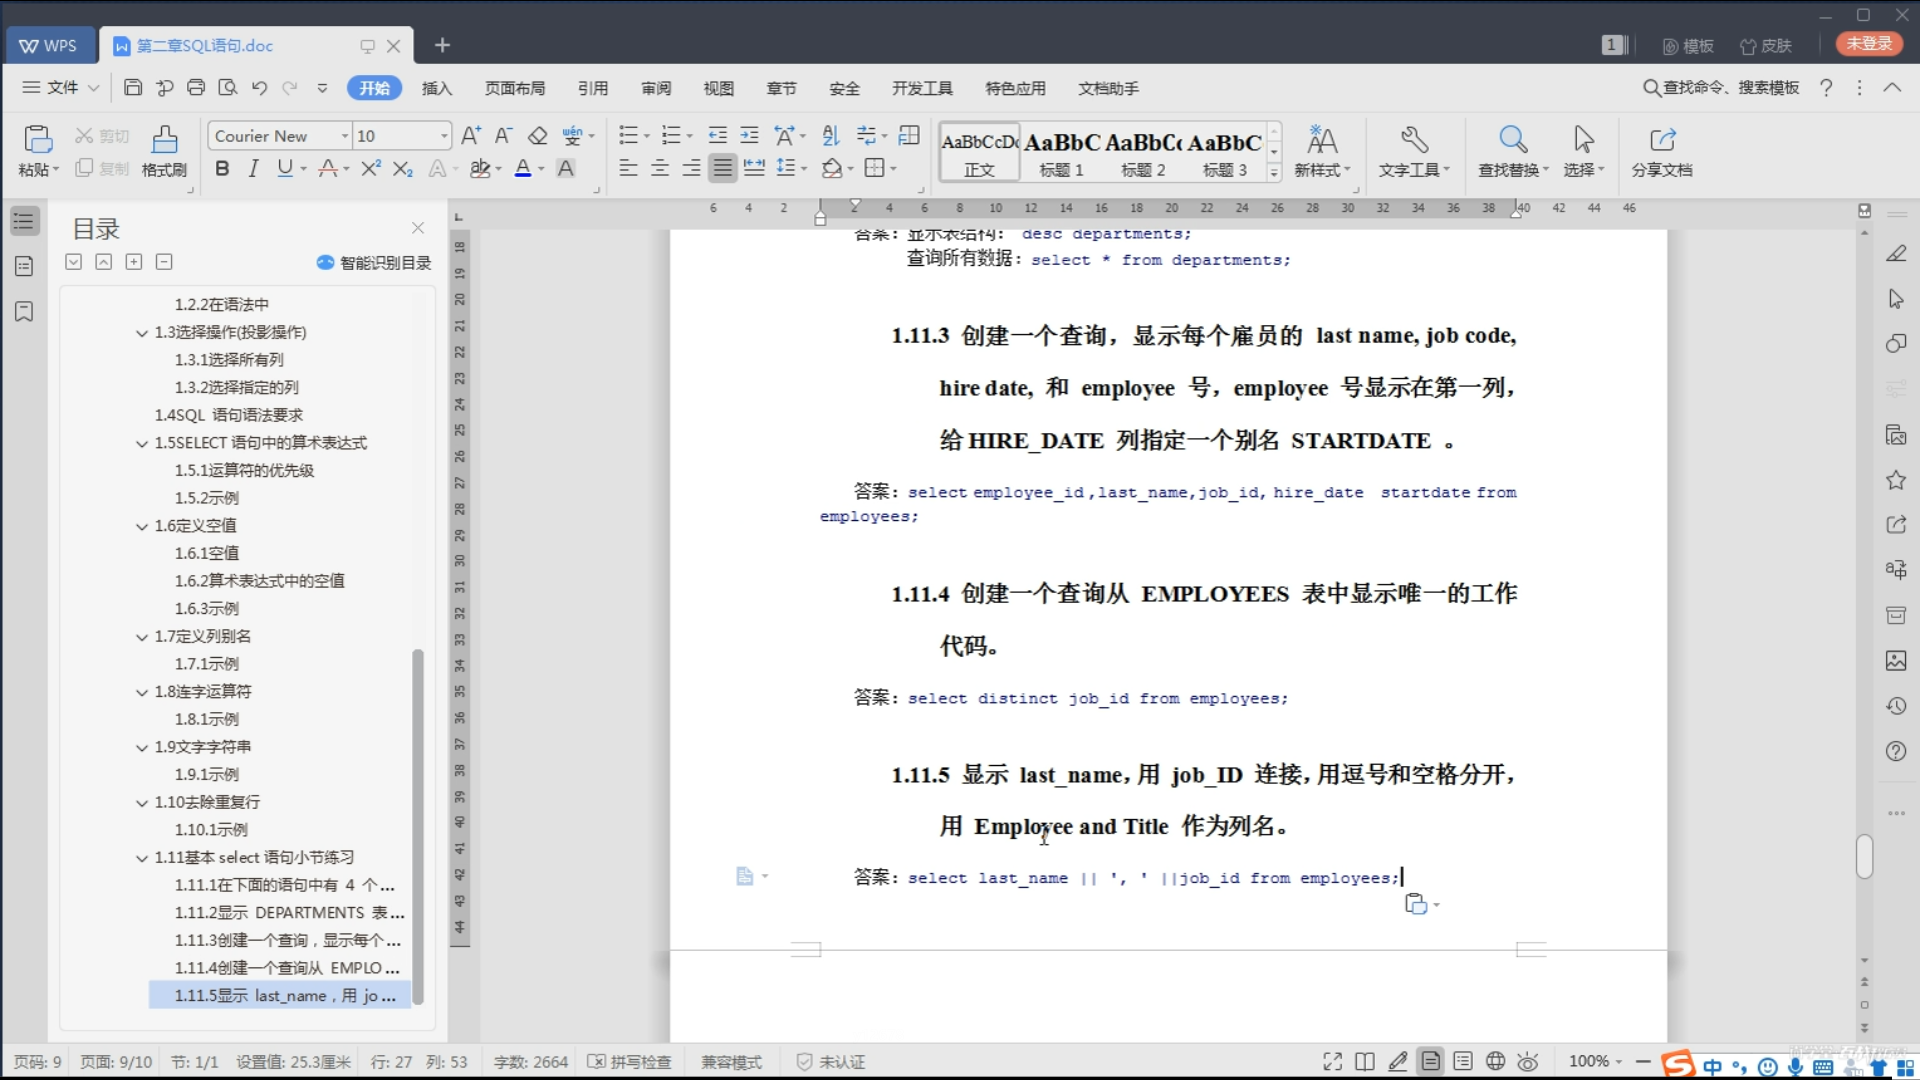
Task: Open the 审阅 ribbon tab
Action: [x=656, y=88]
